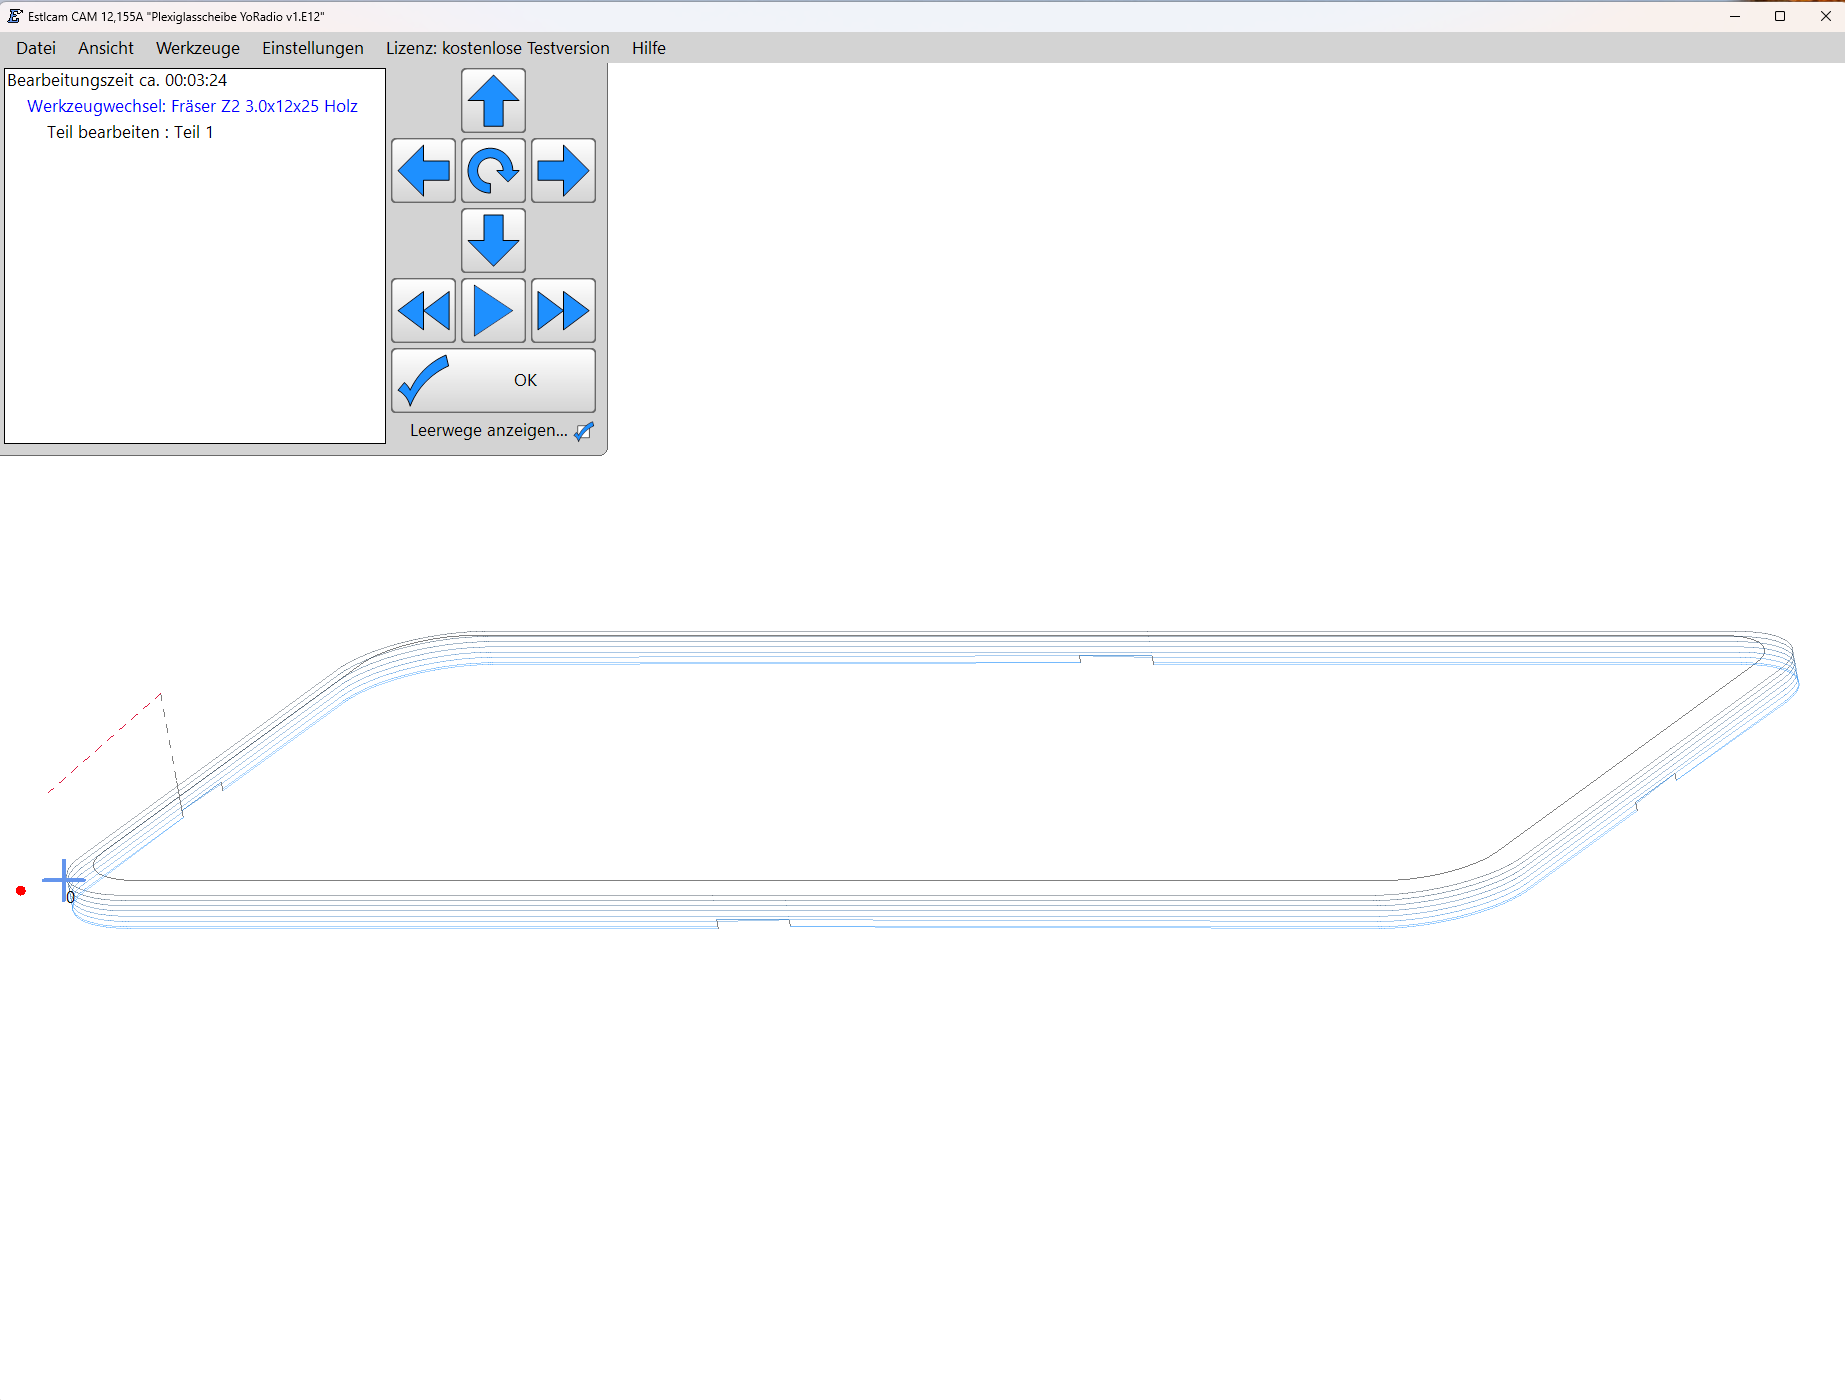
Task: Open the Lizenz: kostenlose Testversion menu
Action: [497, 48]
